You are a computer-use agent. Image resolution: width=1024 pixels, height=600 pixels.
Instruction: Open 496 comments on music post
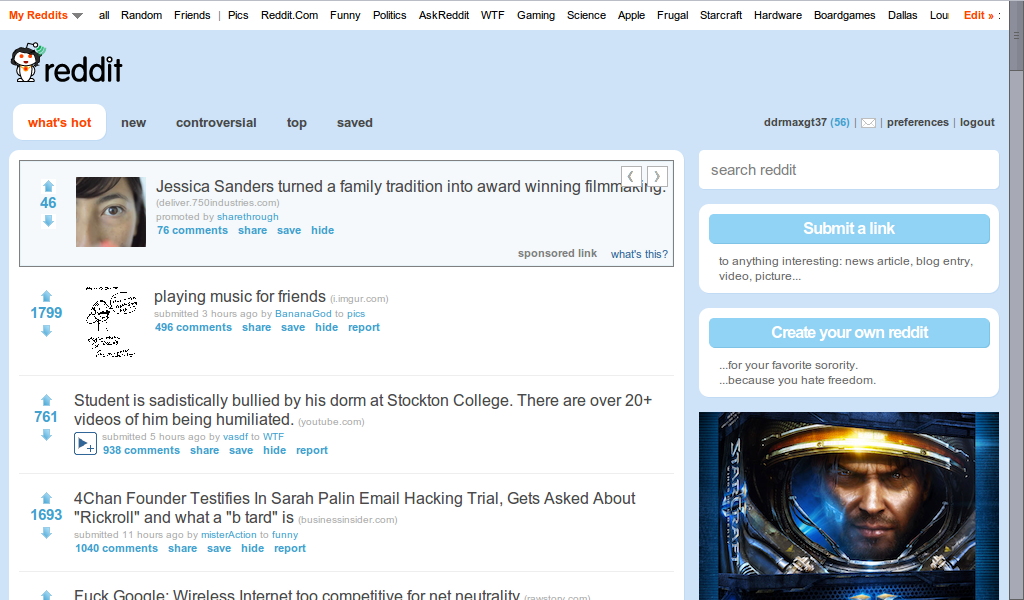193,327
